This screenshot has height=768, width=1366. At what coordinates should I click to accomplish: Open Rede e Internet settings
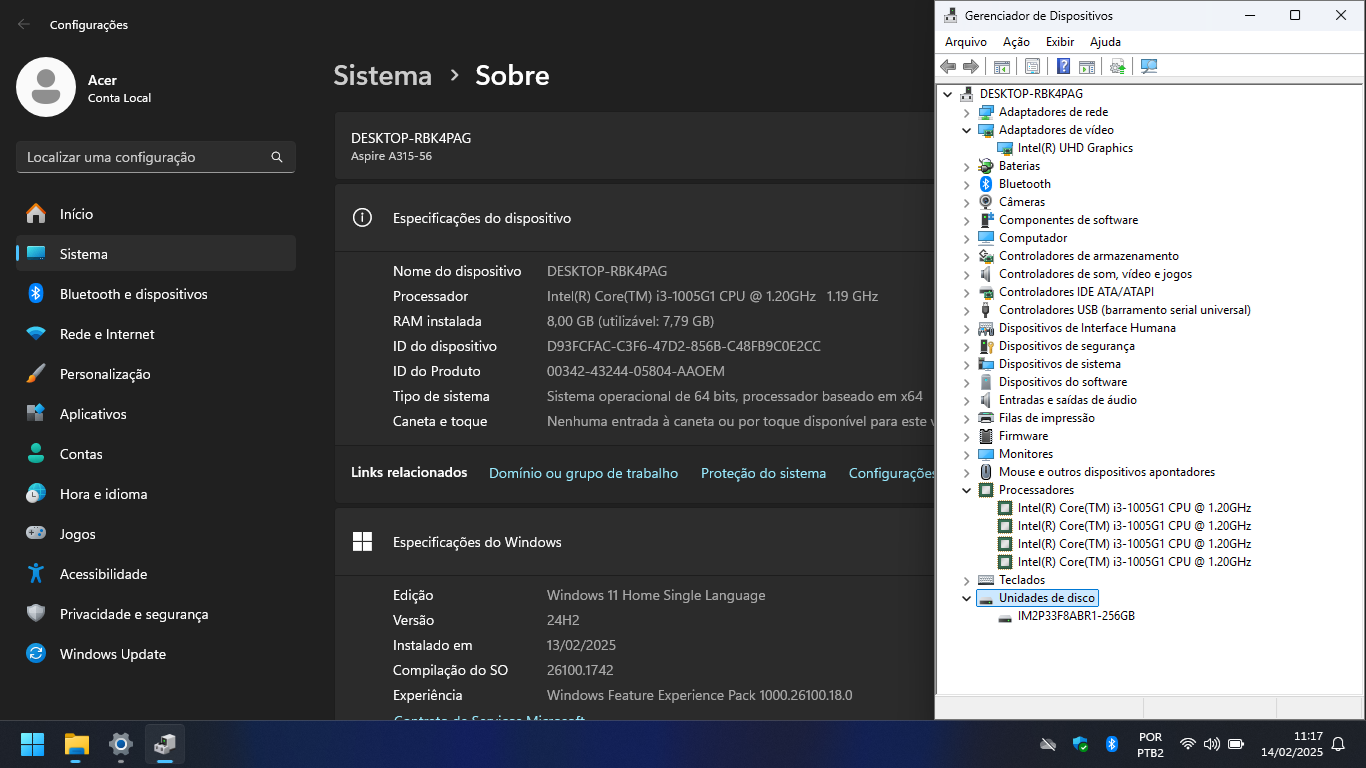[x=155, y=334]
